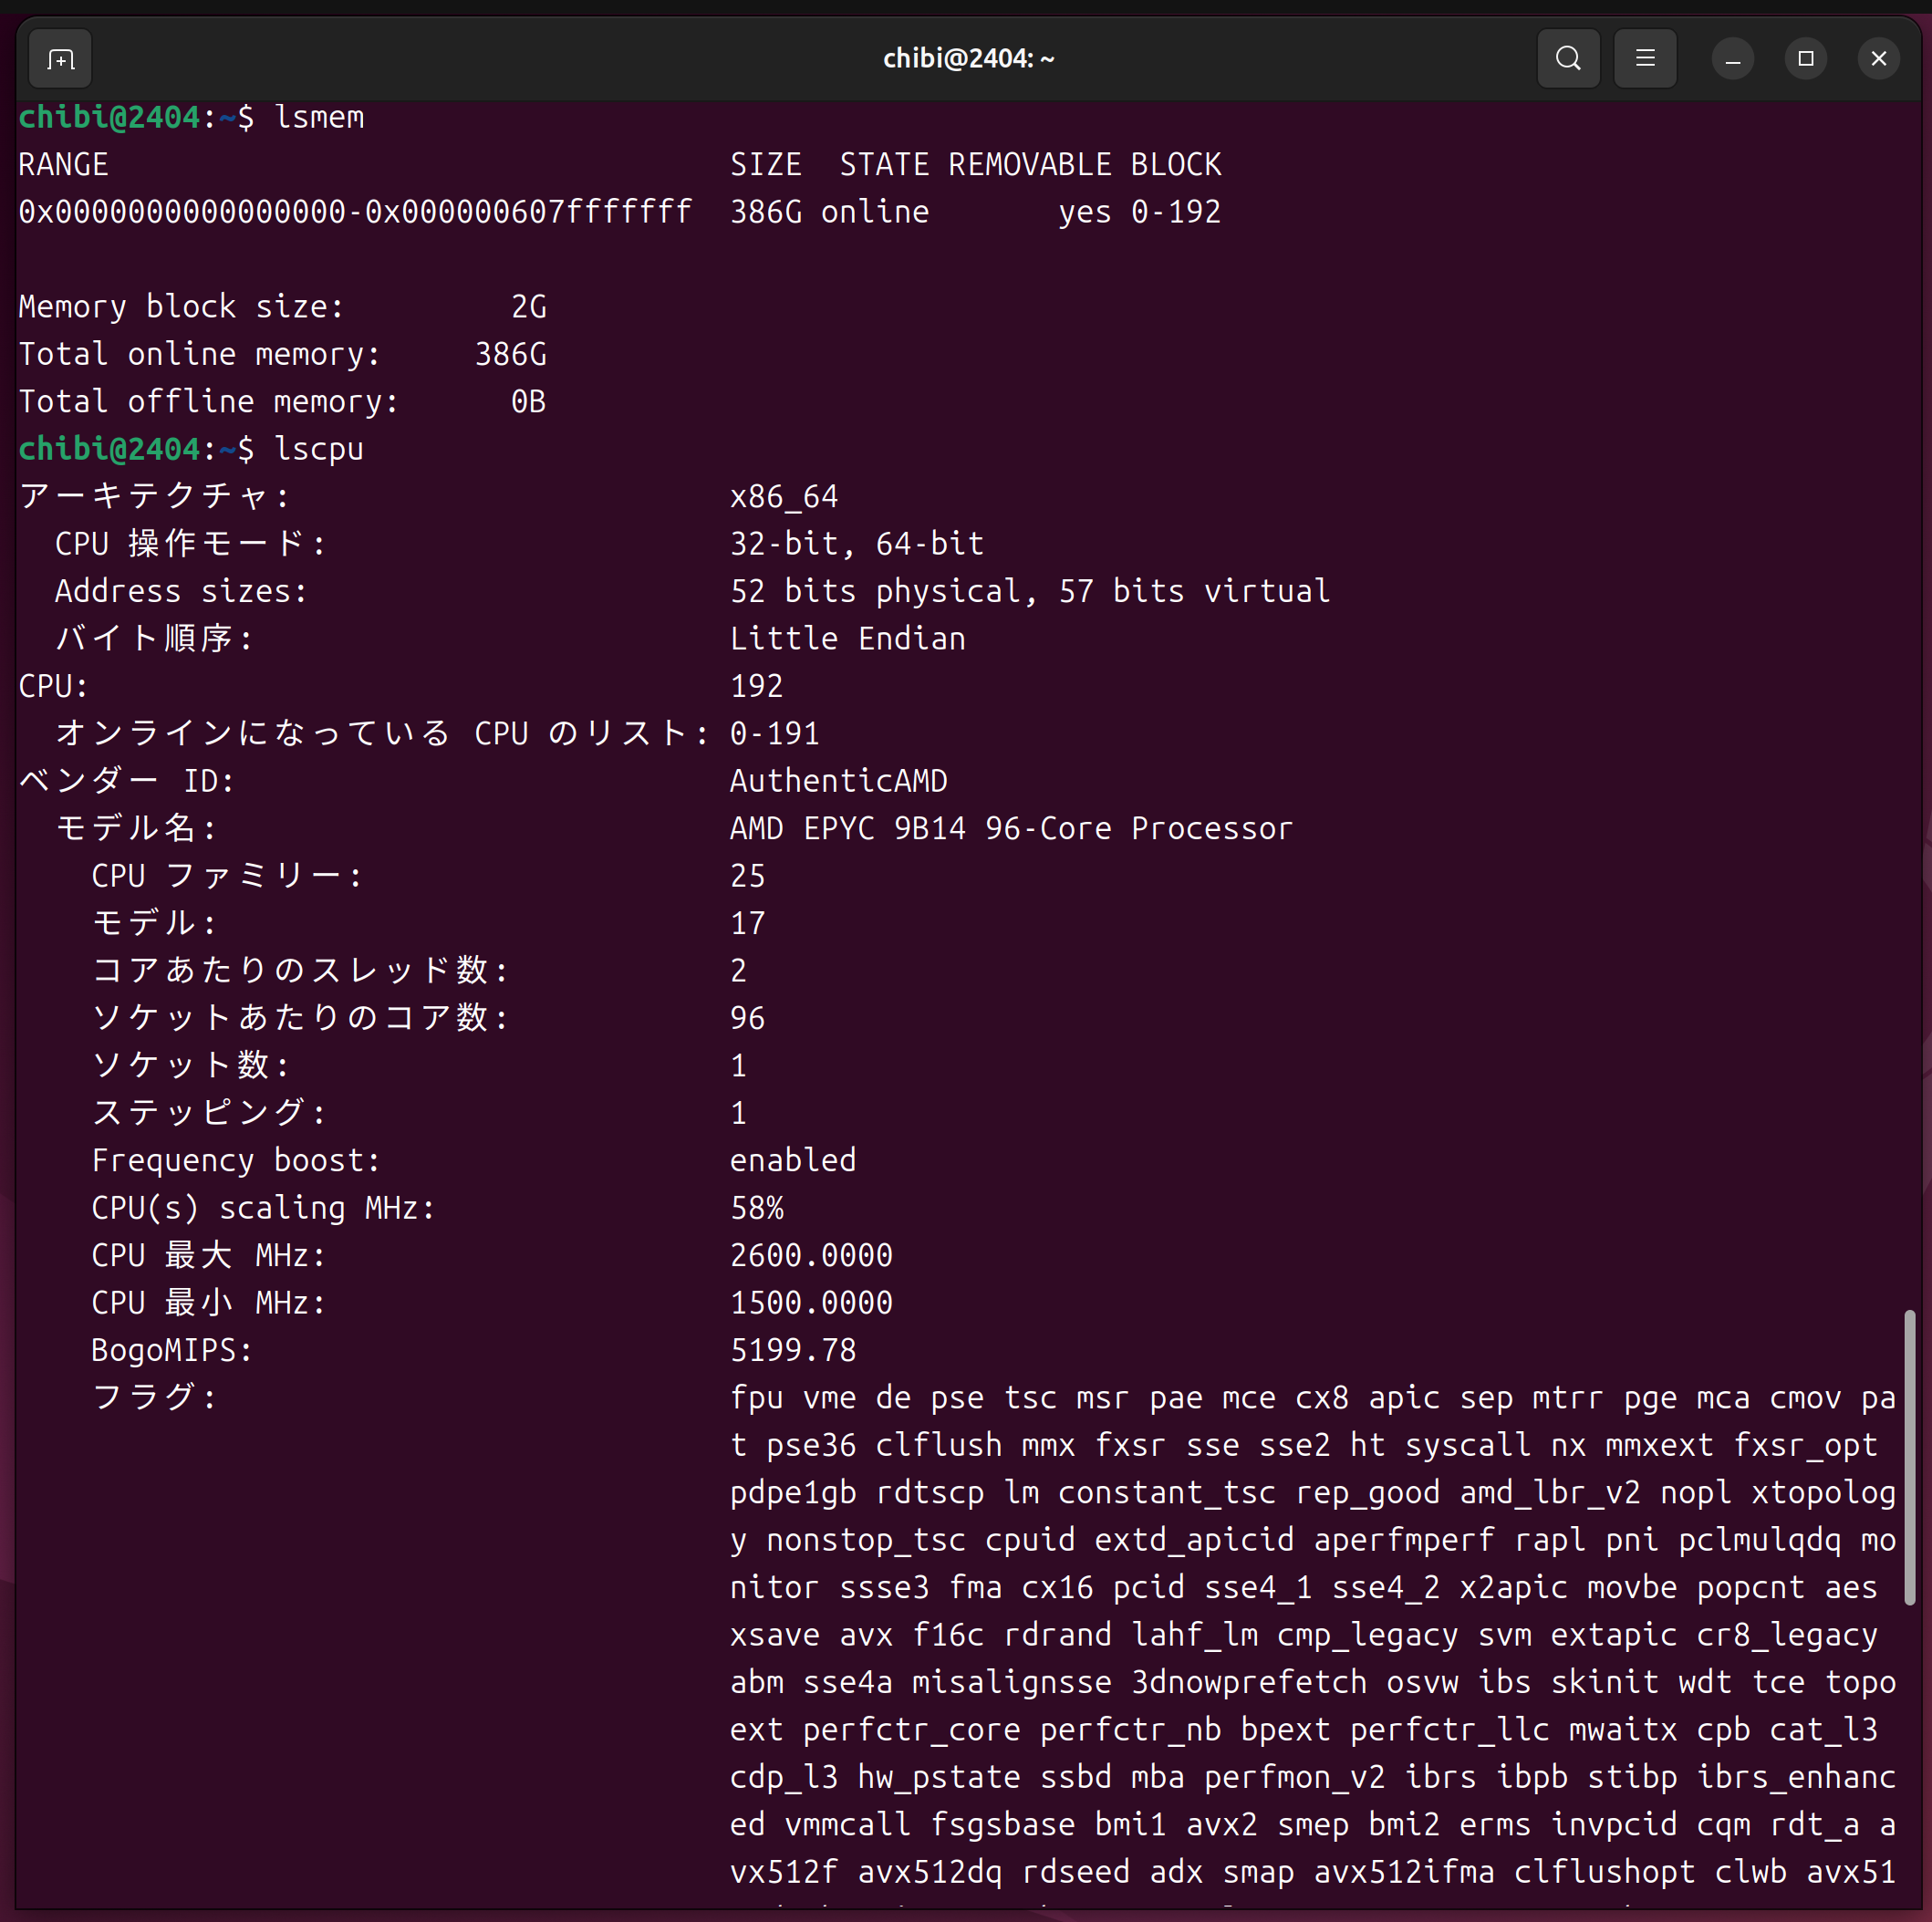Click the Memory block size line

pos(282,307)
